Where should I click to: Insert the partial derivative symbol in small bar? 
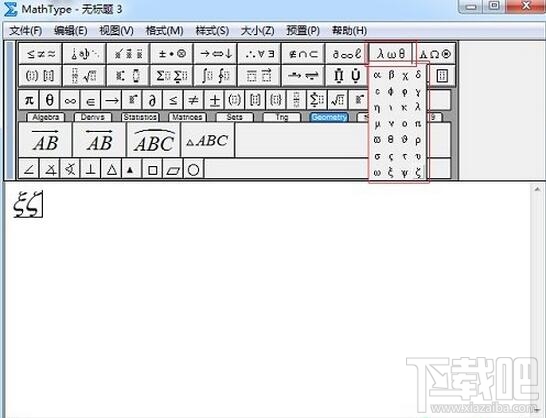pos(153,100)
